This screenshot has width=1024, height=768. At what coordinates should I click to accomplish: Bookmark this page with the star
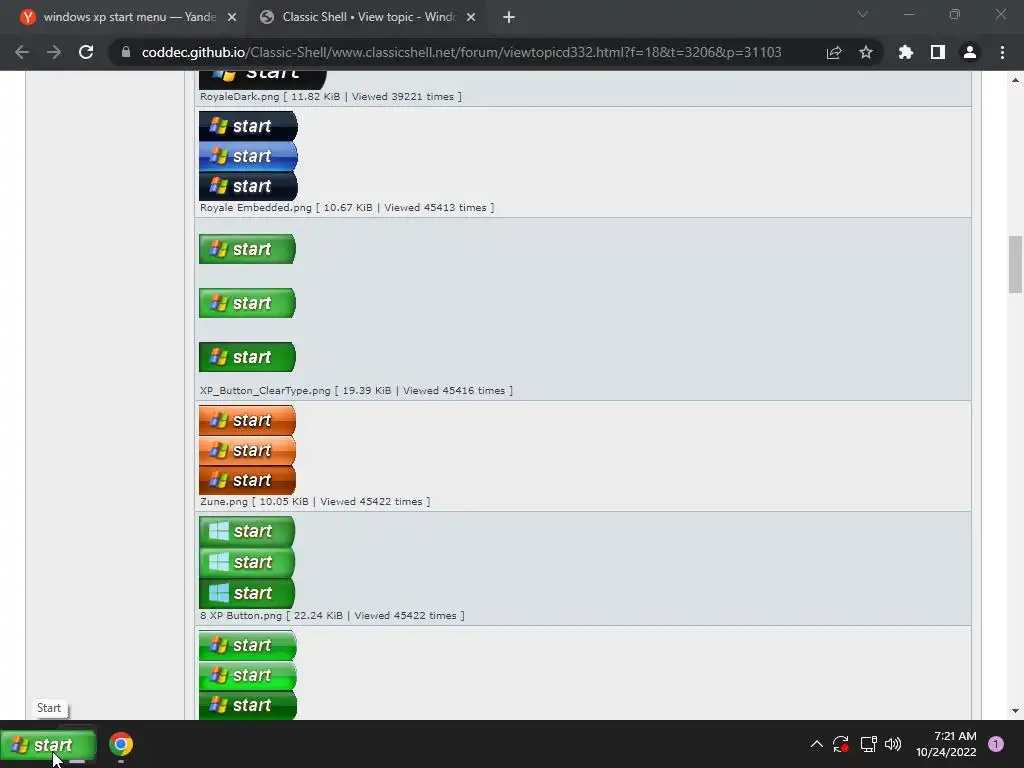(866, 52)
